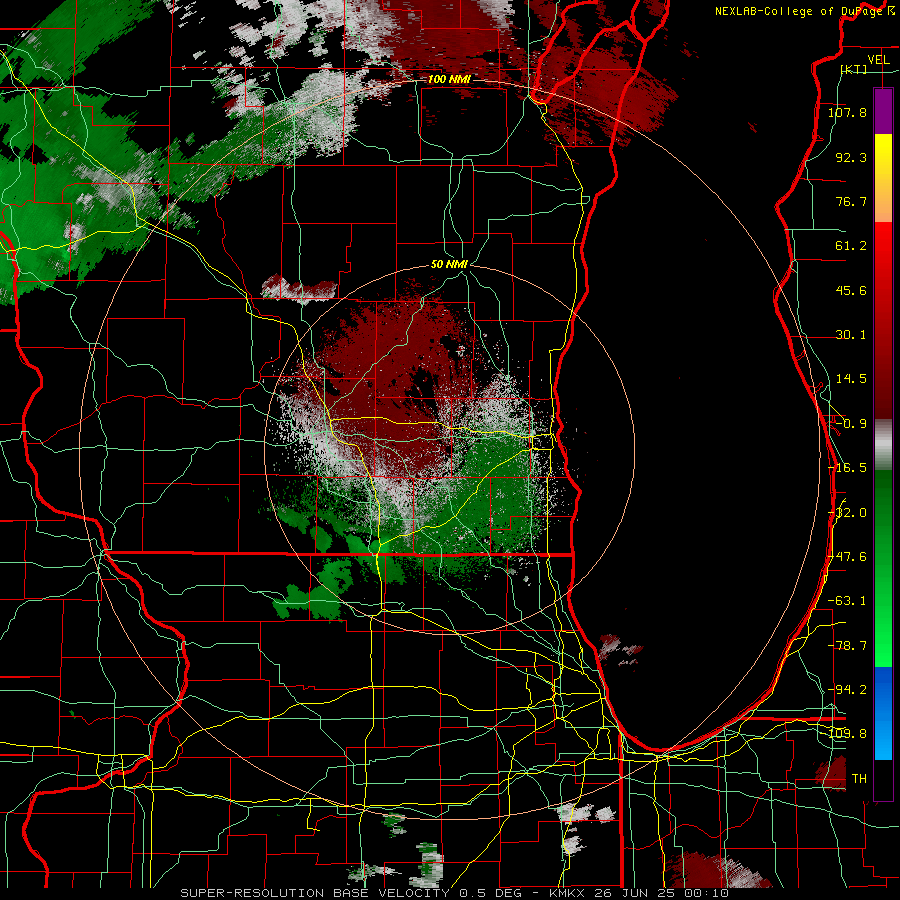Click the 14.5 legend value
This screenshot has width=900, height=900.
[851, 379]
